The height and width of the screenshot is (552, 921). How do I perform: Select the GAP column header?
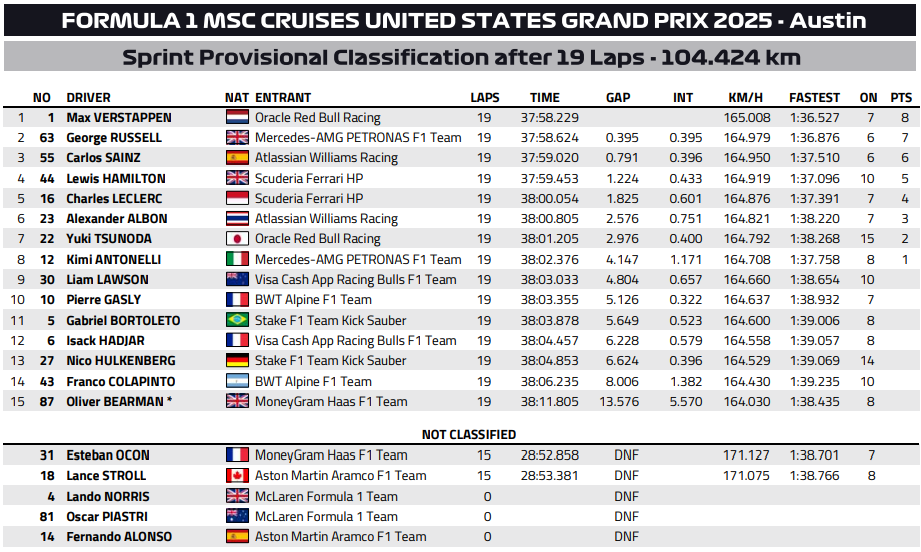[x=618, y=98]
